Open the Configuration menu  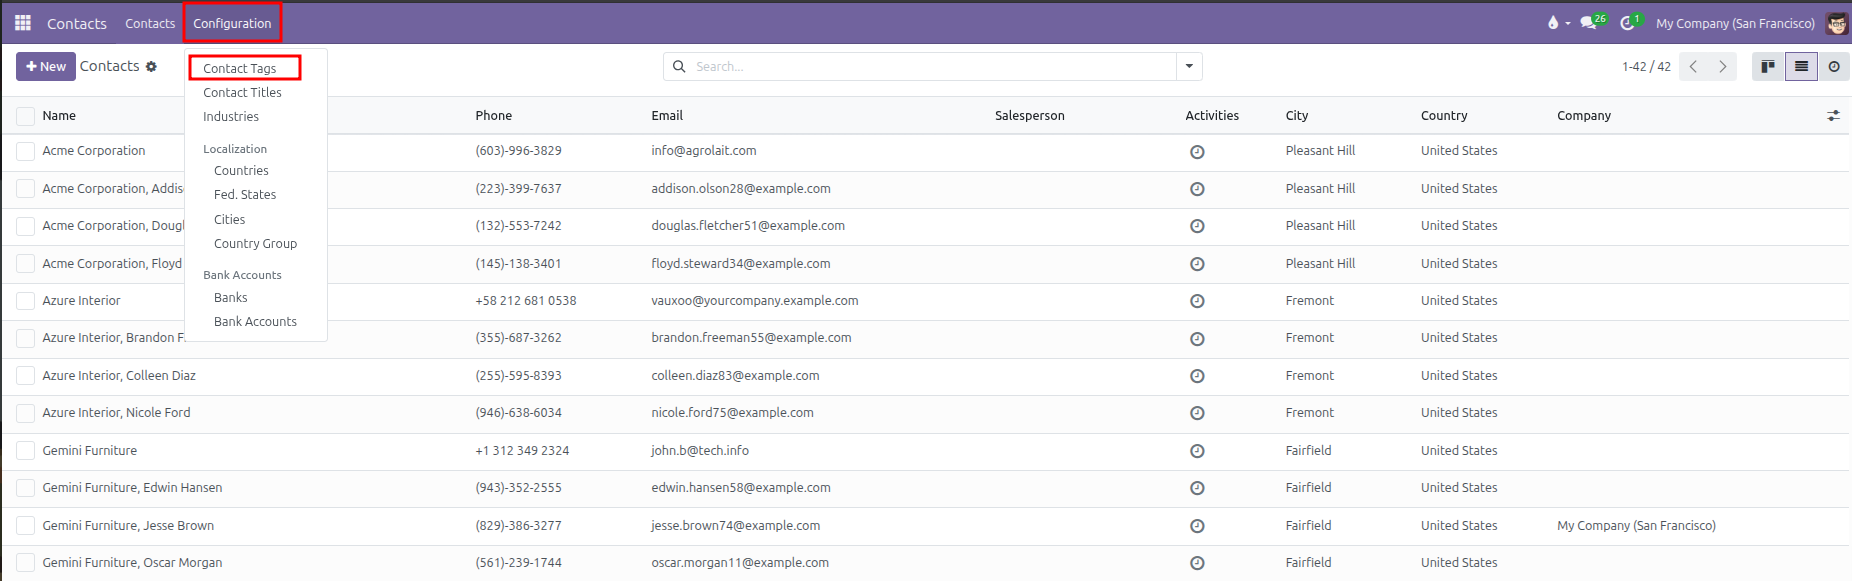pyautogui.click(x=232, y=23)
